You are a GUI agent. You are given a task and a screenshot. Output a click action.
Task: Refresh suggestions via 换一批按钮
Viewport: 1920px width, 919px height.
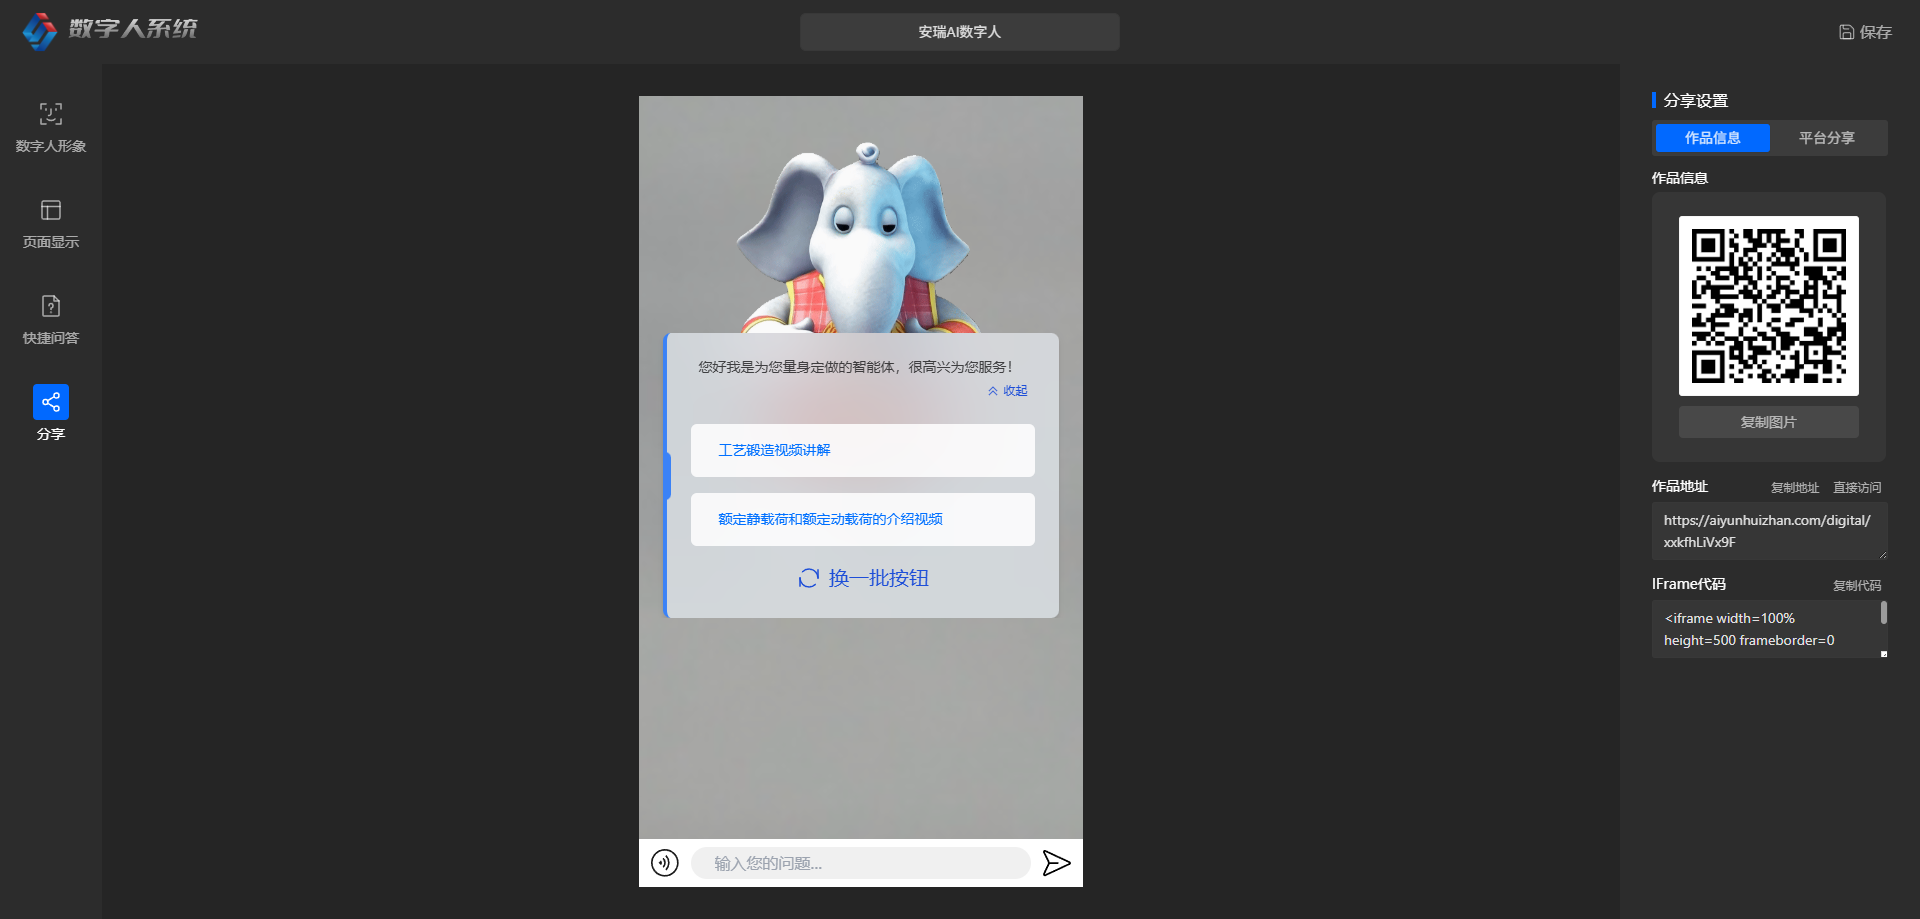coord(861,578)
